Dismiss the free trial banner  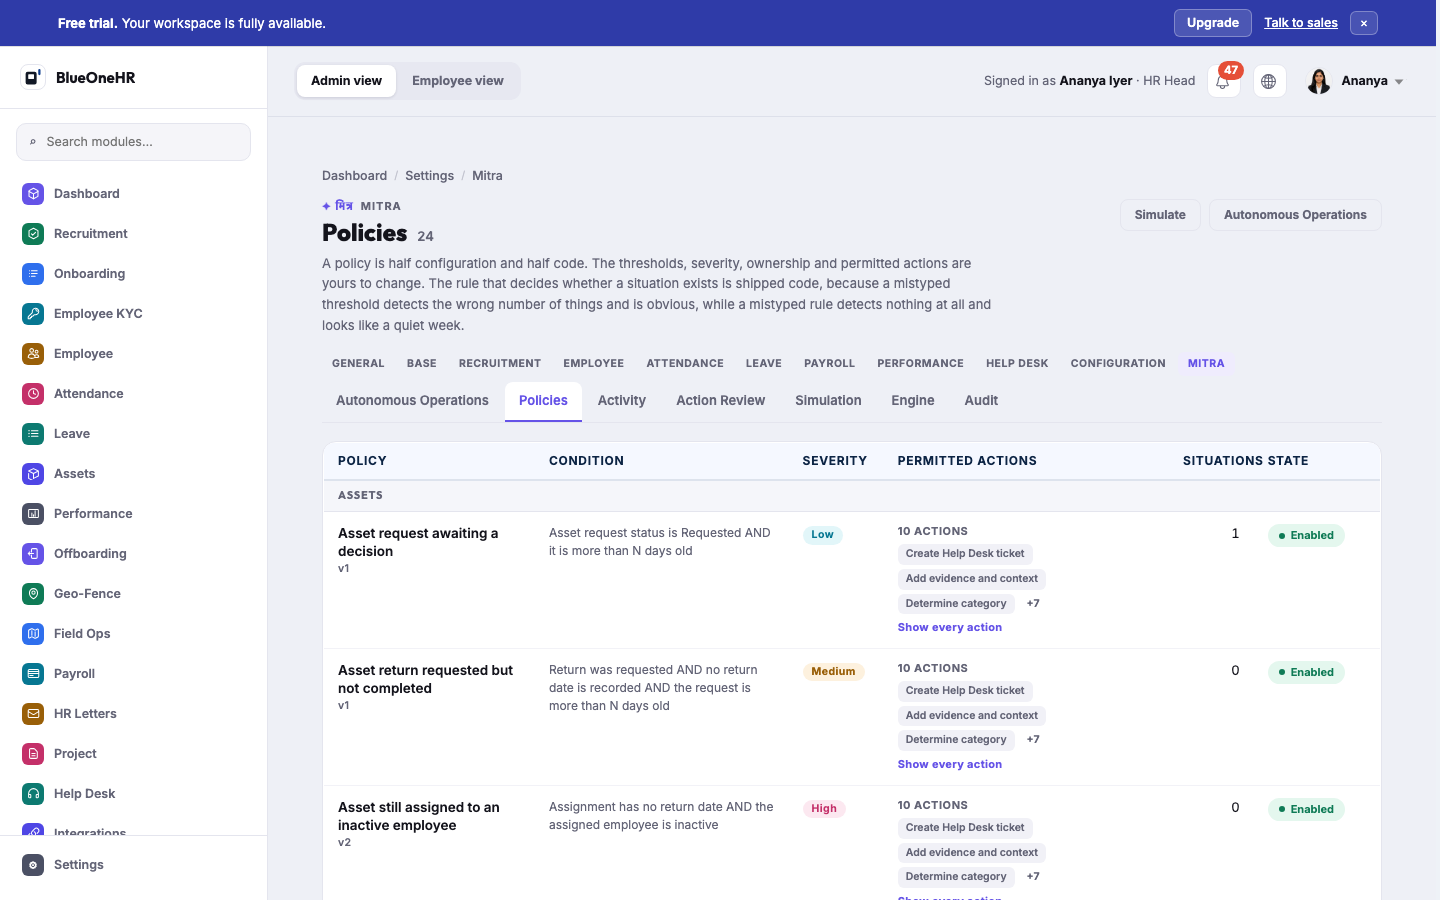(x=1364, y=23)
